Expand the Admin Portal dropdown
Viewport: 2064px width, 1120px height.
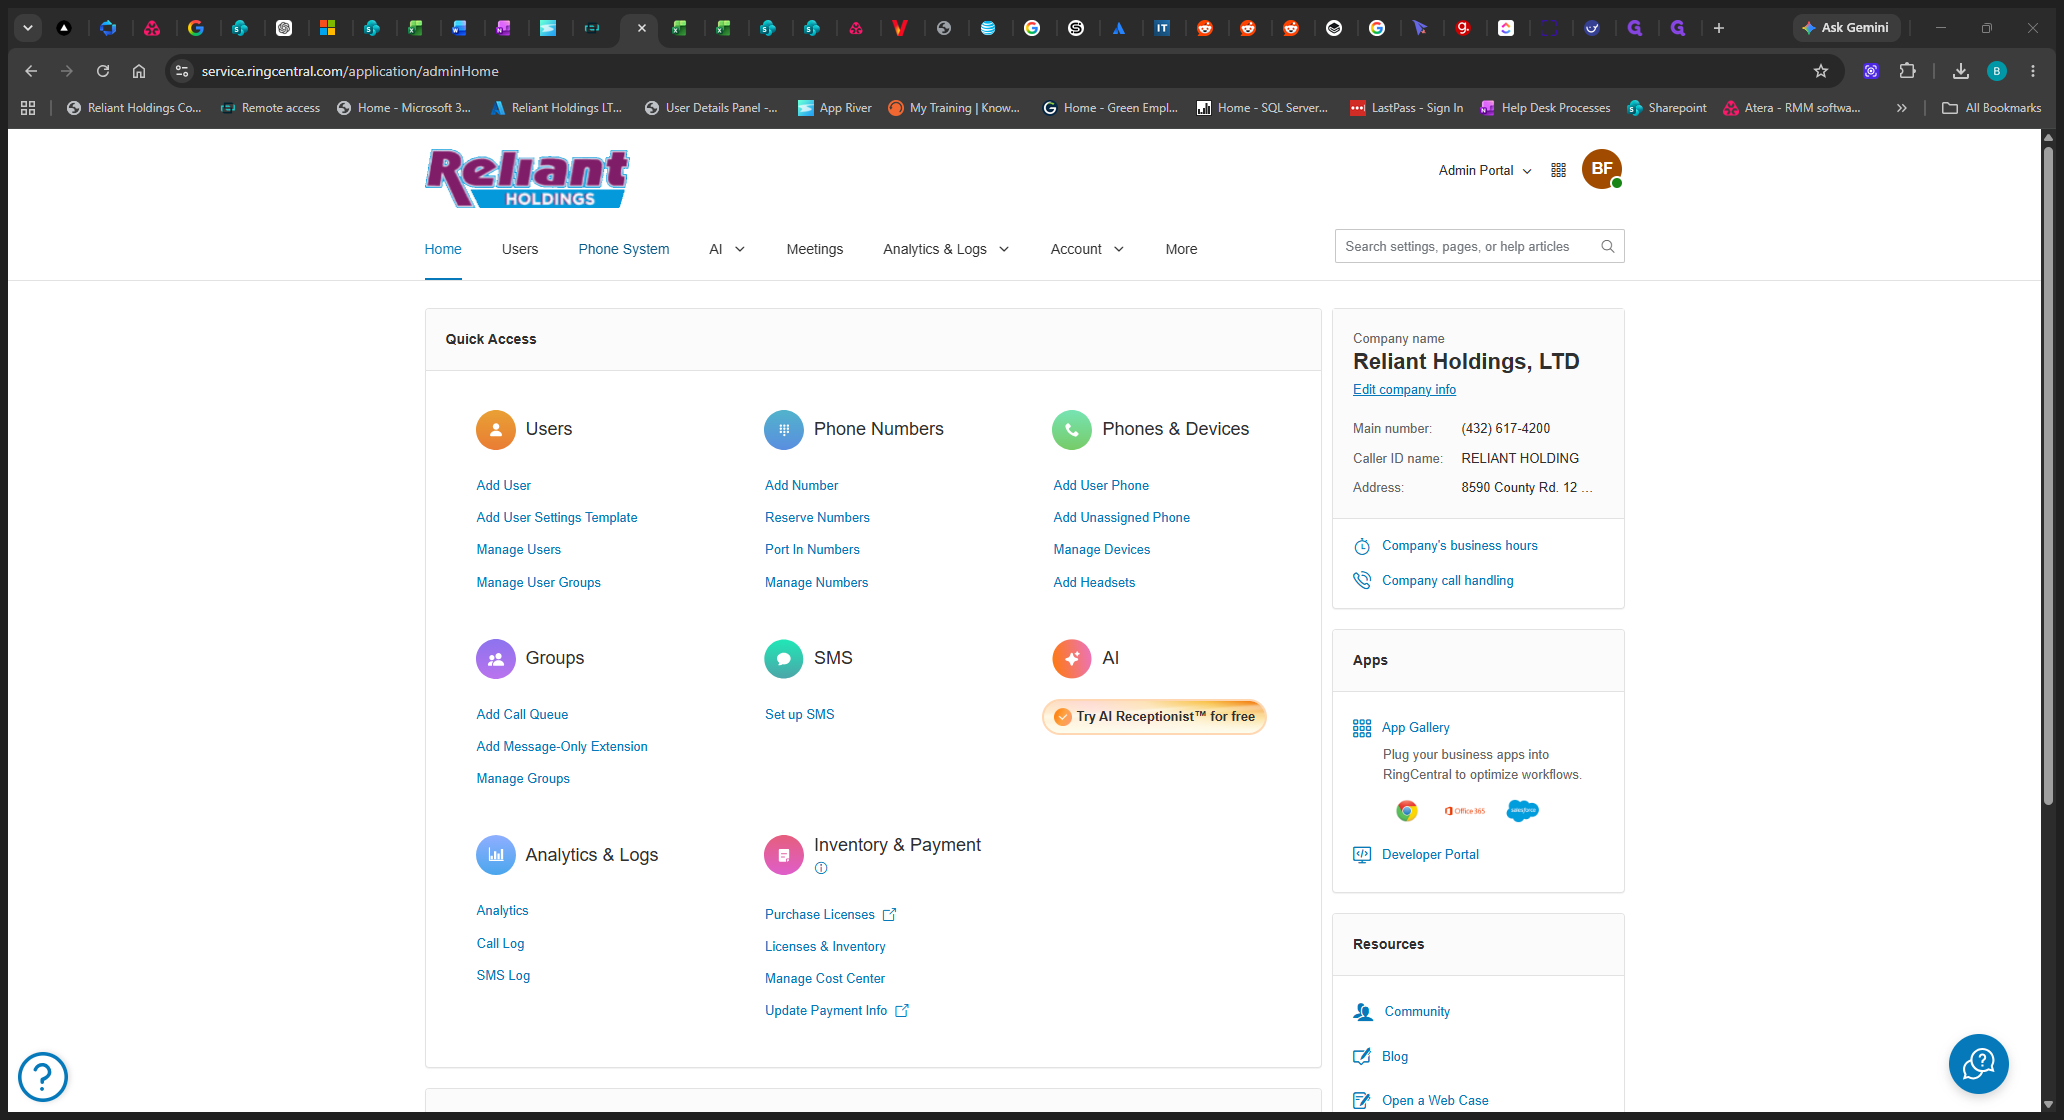point(1485,171)
